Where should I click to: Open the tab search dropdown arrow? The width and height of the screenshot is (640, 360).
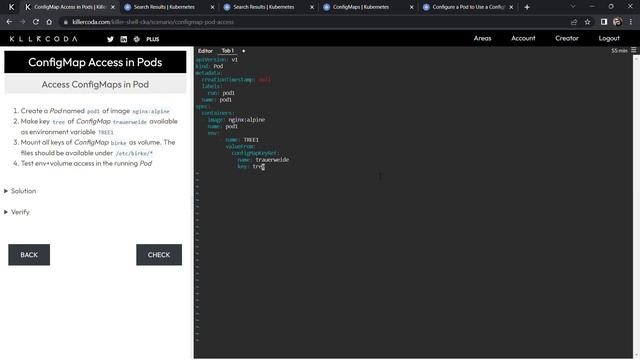tap(573, 7)
